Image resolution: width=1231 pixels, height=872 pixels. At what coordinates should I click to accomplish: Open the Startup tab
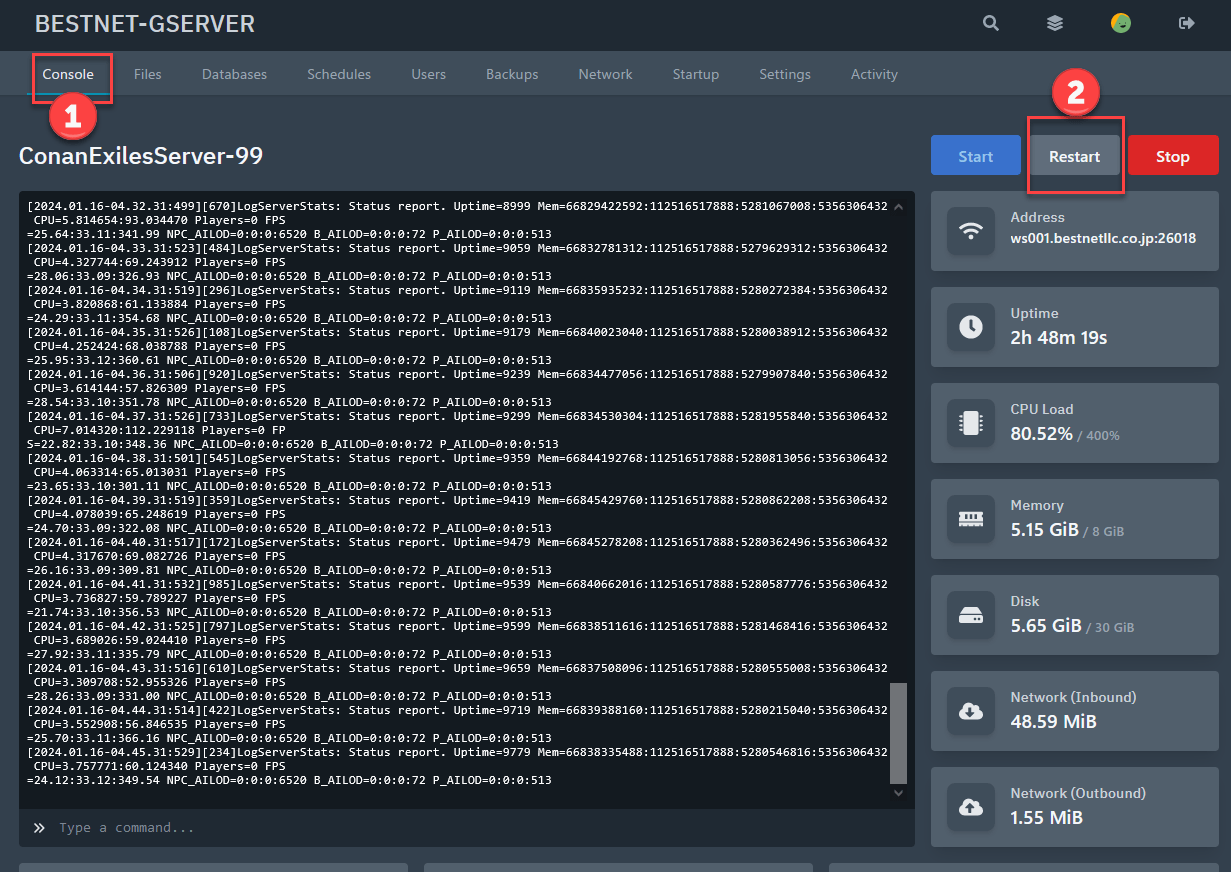pos(696,74)
